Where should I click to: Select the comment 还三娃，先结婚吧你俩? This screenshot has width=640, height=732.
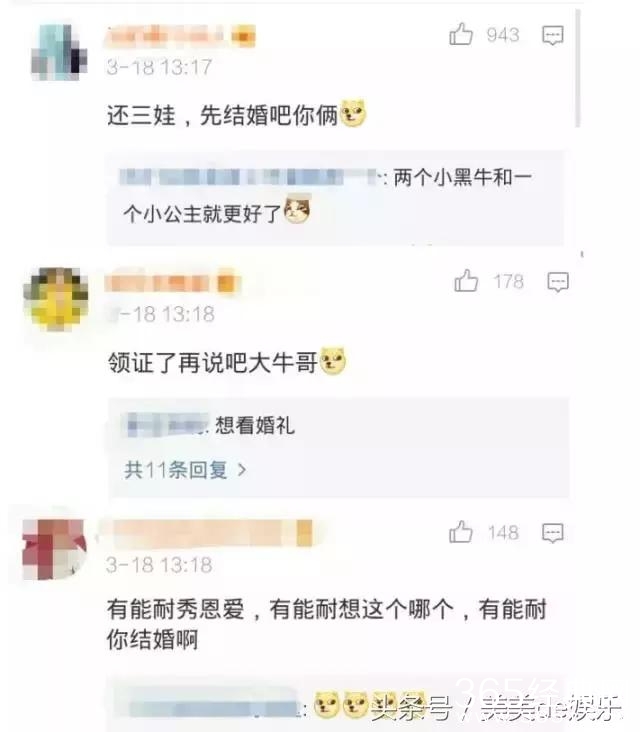tap(236, 115)
